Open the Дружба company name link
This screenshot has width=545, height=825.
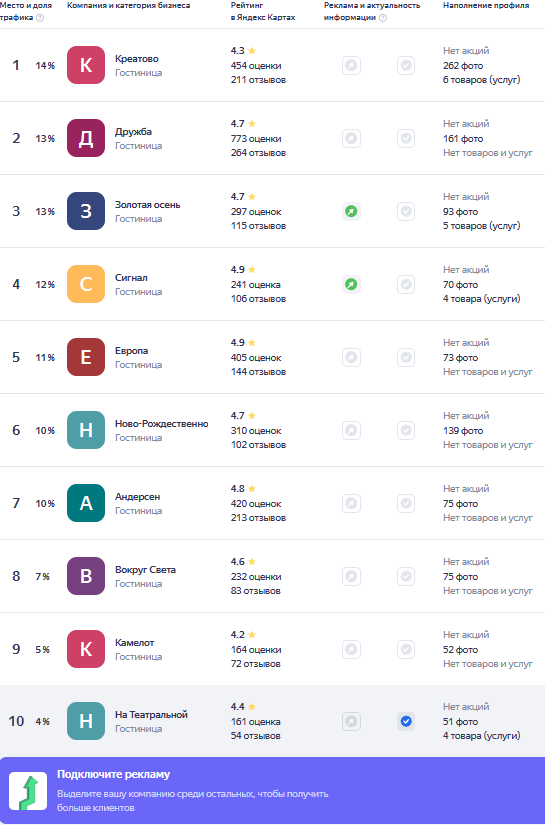pyautogui.click(x=134, y=132)
